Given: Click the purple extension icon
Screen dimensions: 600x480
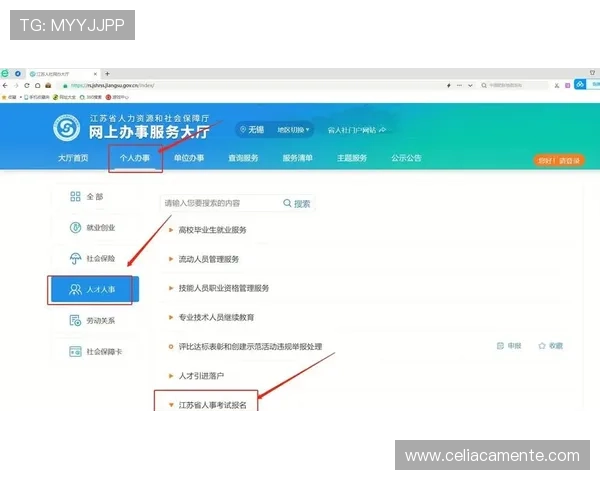Looking at the screenshot, I should (x=567, y=85).
